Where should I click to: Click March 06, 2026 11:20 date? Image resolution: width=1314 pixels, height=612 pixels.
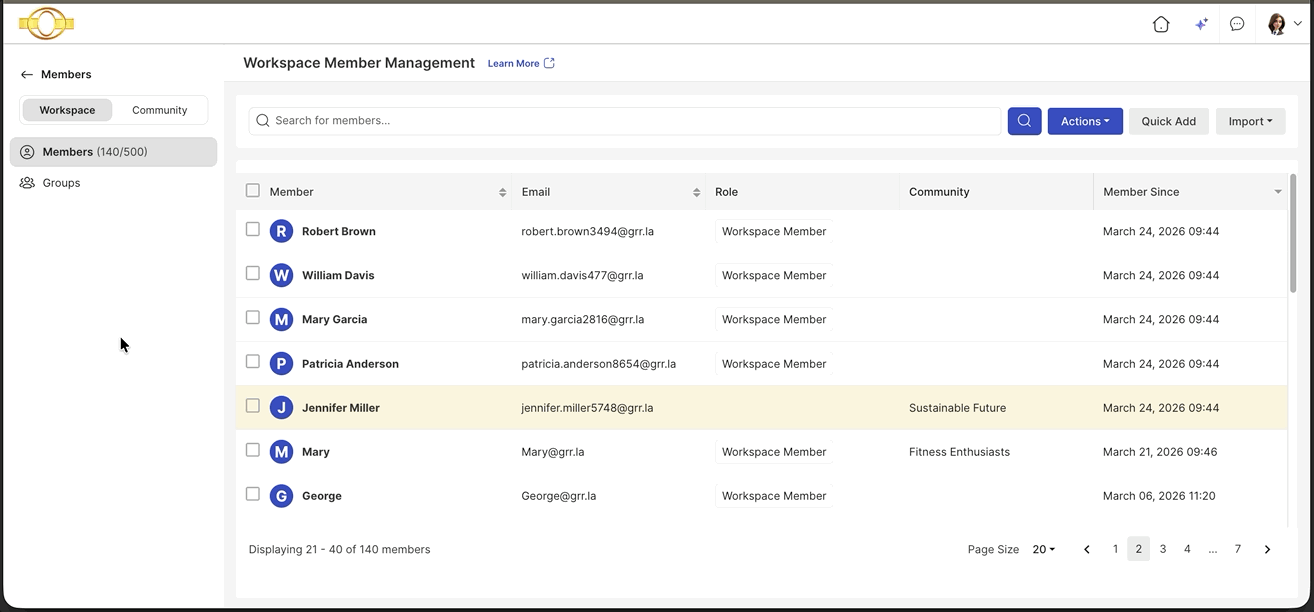pos(1159,496)
